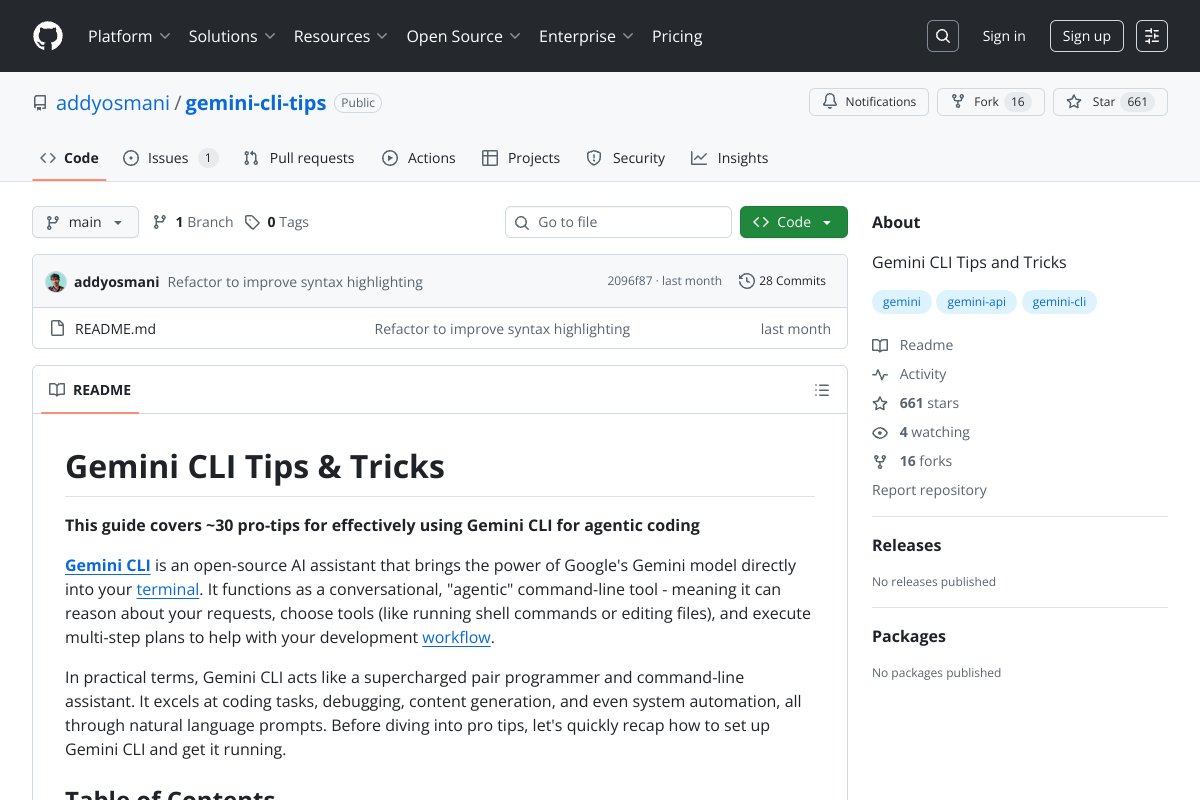This screenshot has width=1200, height=800.
Task: Open the Security tab
Action: tap(625, 158)
